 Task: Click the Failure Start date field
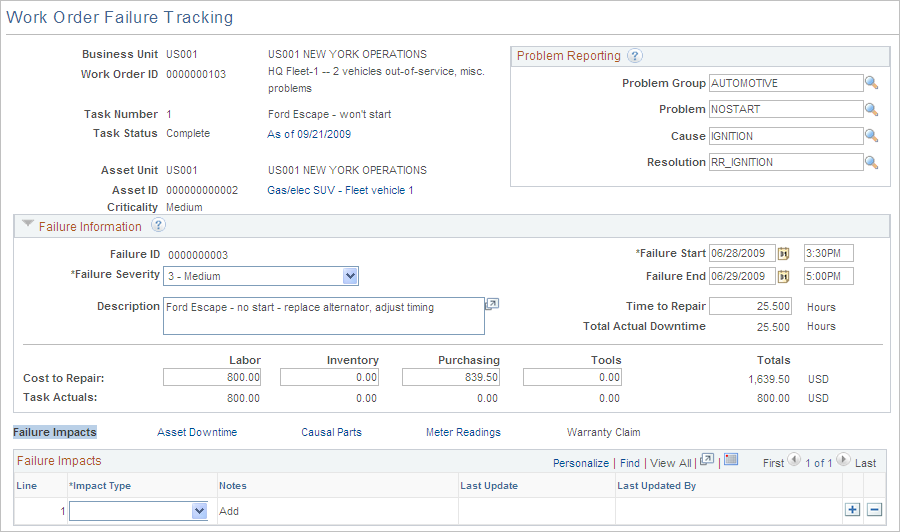point(742,253)
